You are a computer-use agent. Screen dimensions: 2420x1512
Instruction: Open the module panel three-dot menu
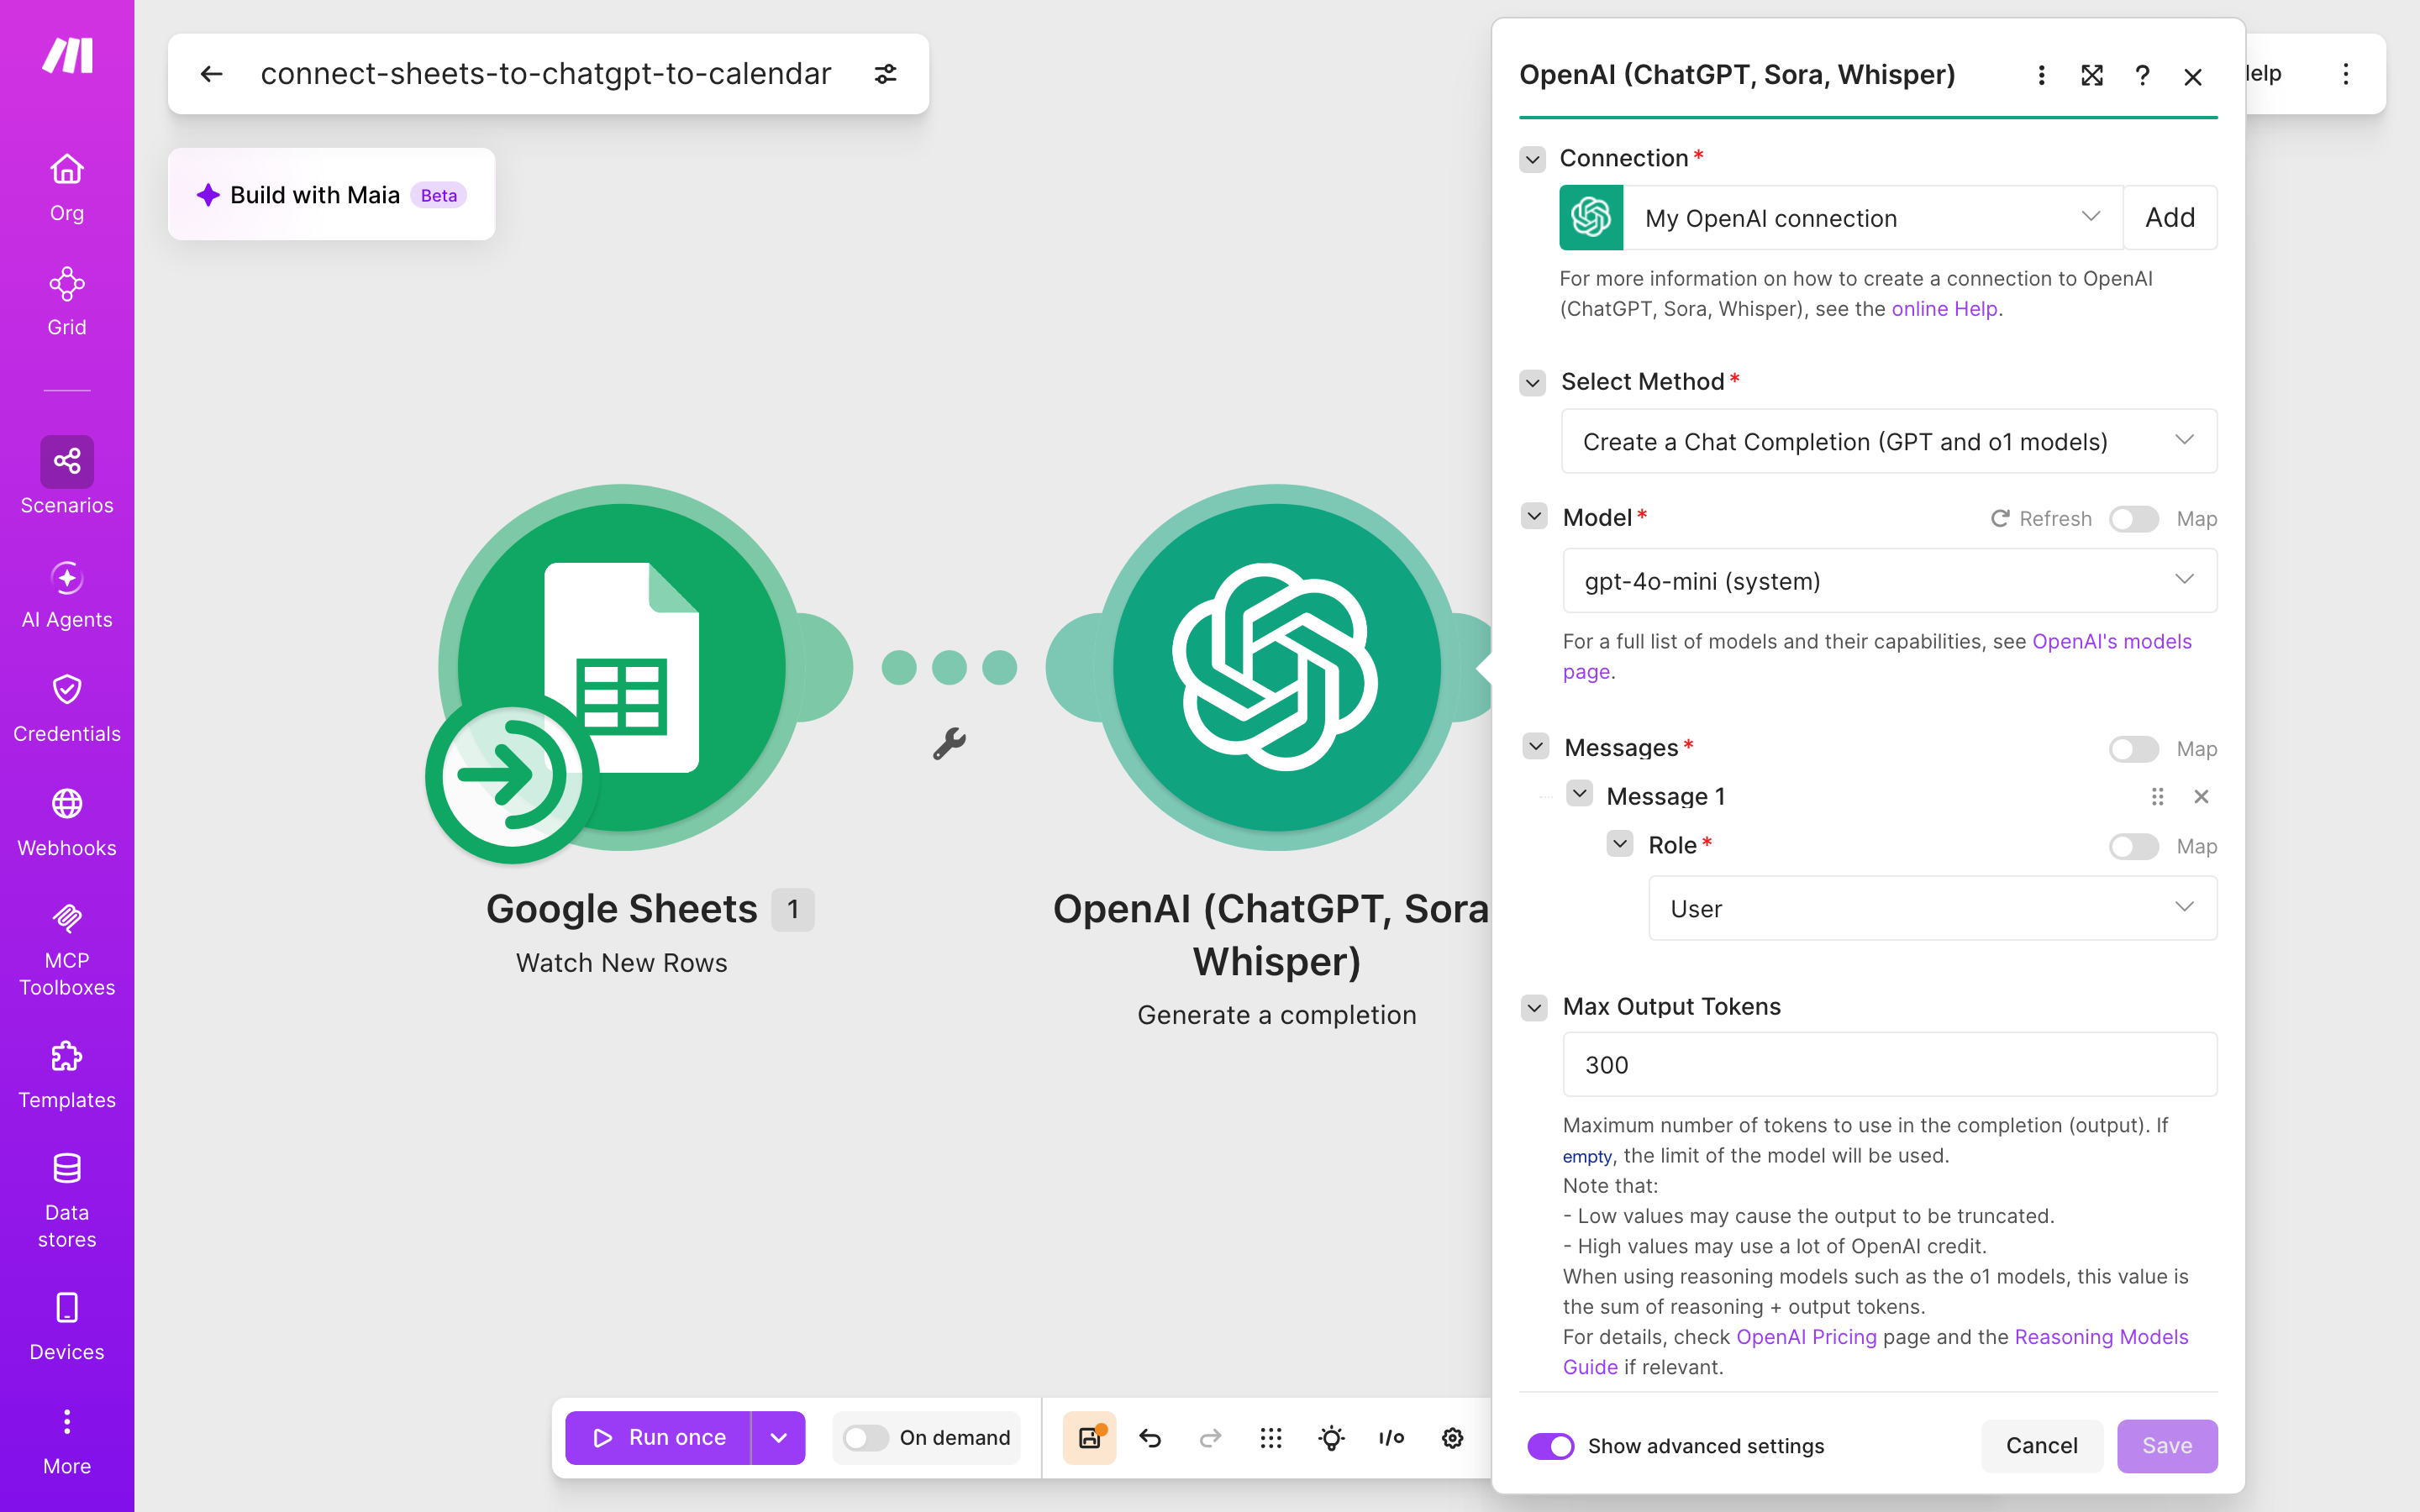click(x=2042, y=75)
